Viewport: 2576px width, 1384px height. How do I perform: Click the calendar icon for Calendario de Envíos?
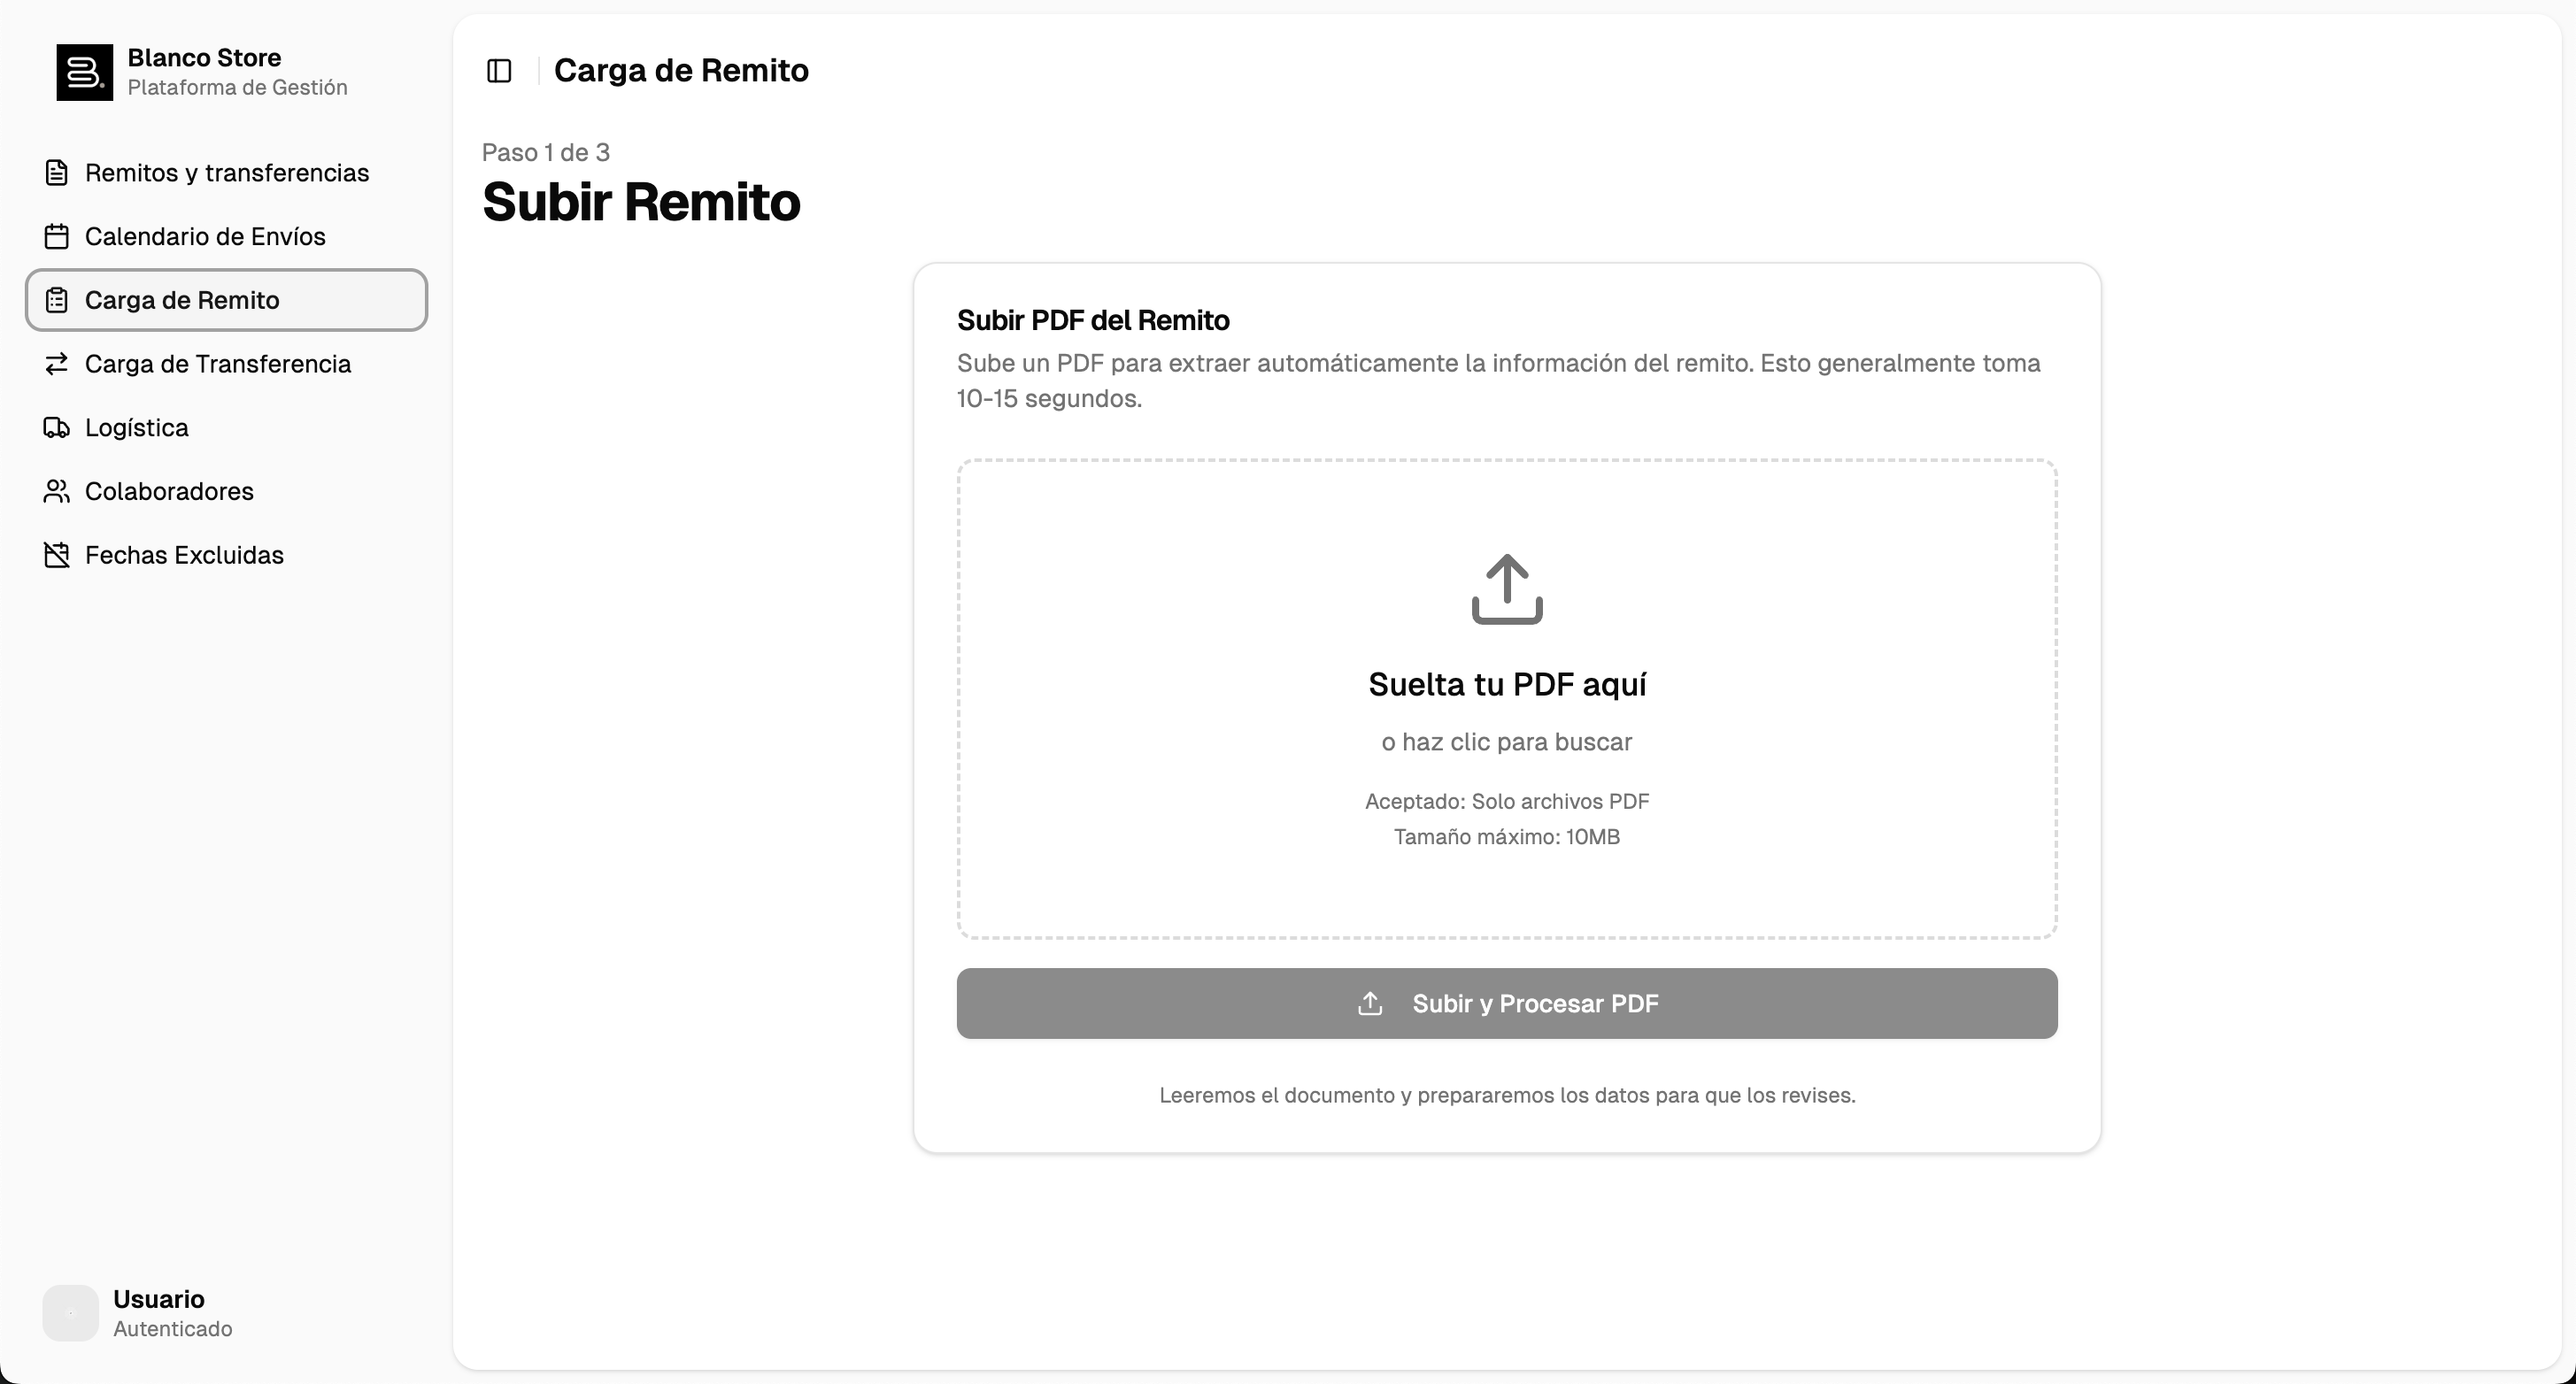click(x=57, y=237)
